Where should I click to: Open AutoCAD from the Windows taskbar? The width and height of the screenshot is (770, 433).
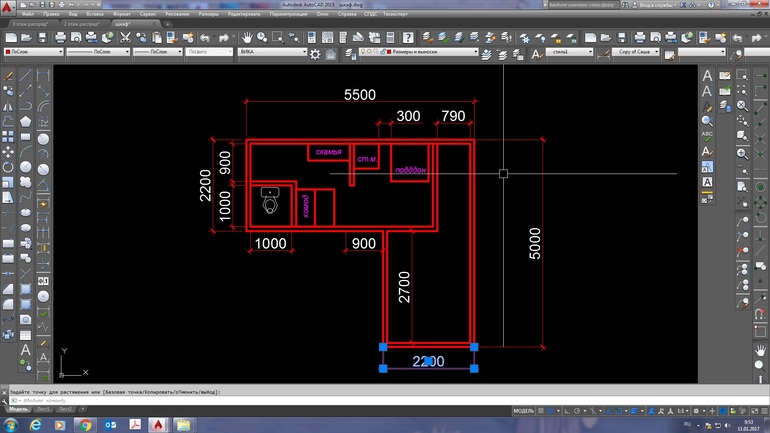pos(158,425)
